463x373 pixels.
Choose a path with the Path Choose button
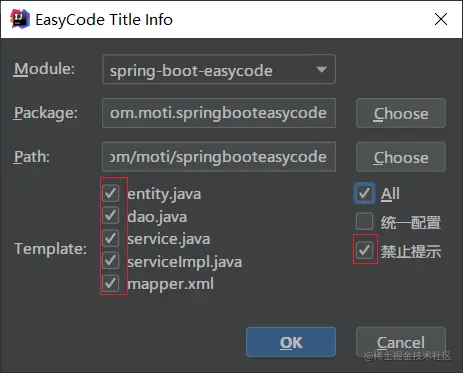coord(401,157)
